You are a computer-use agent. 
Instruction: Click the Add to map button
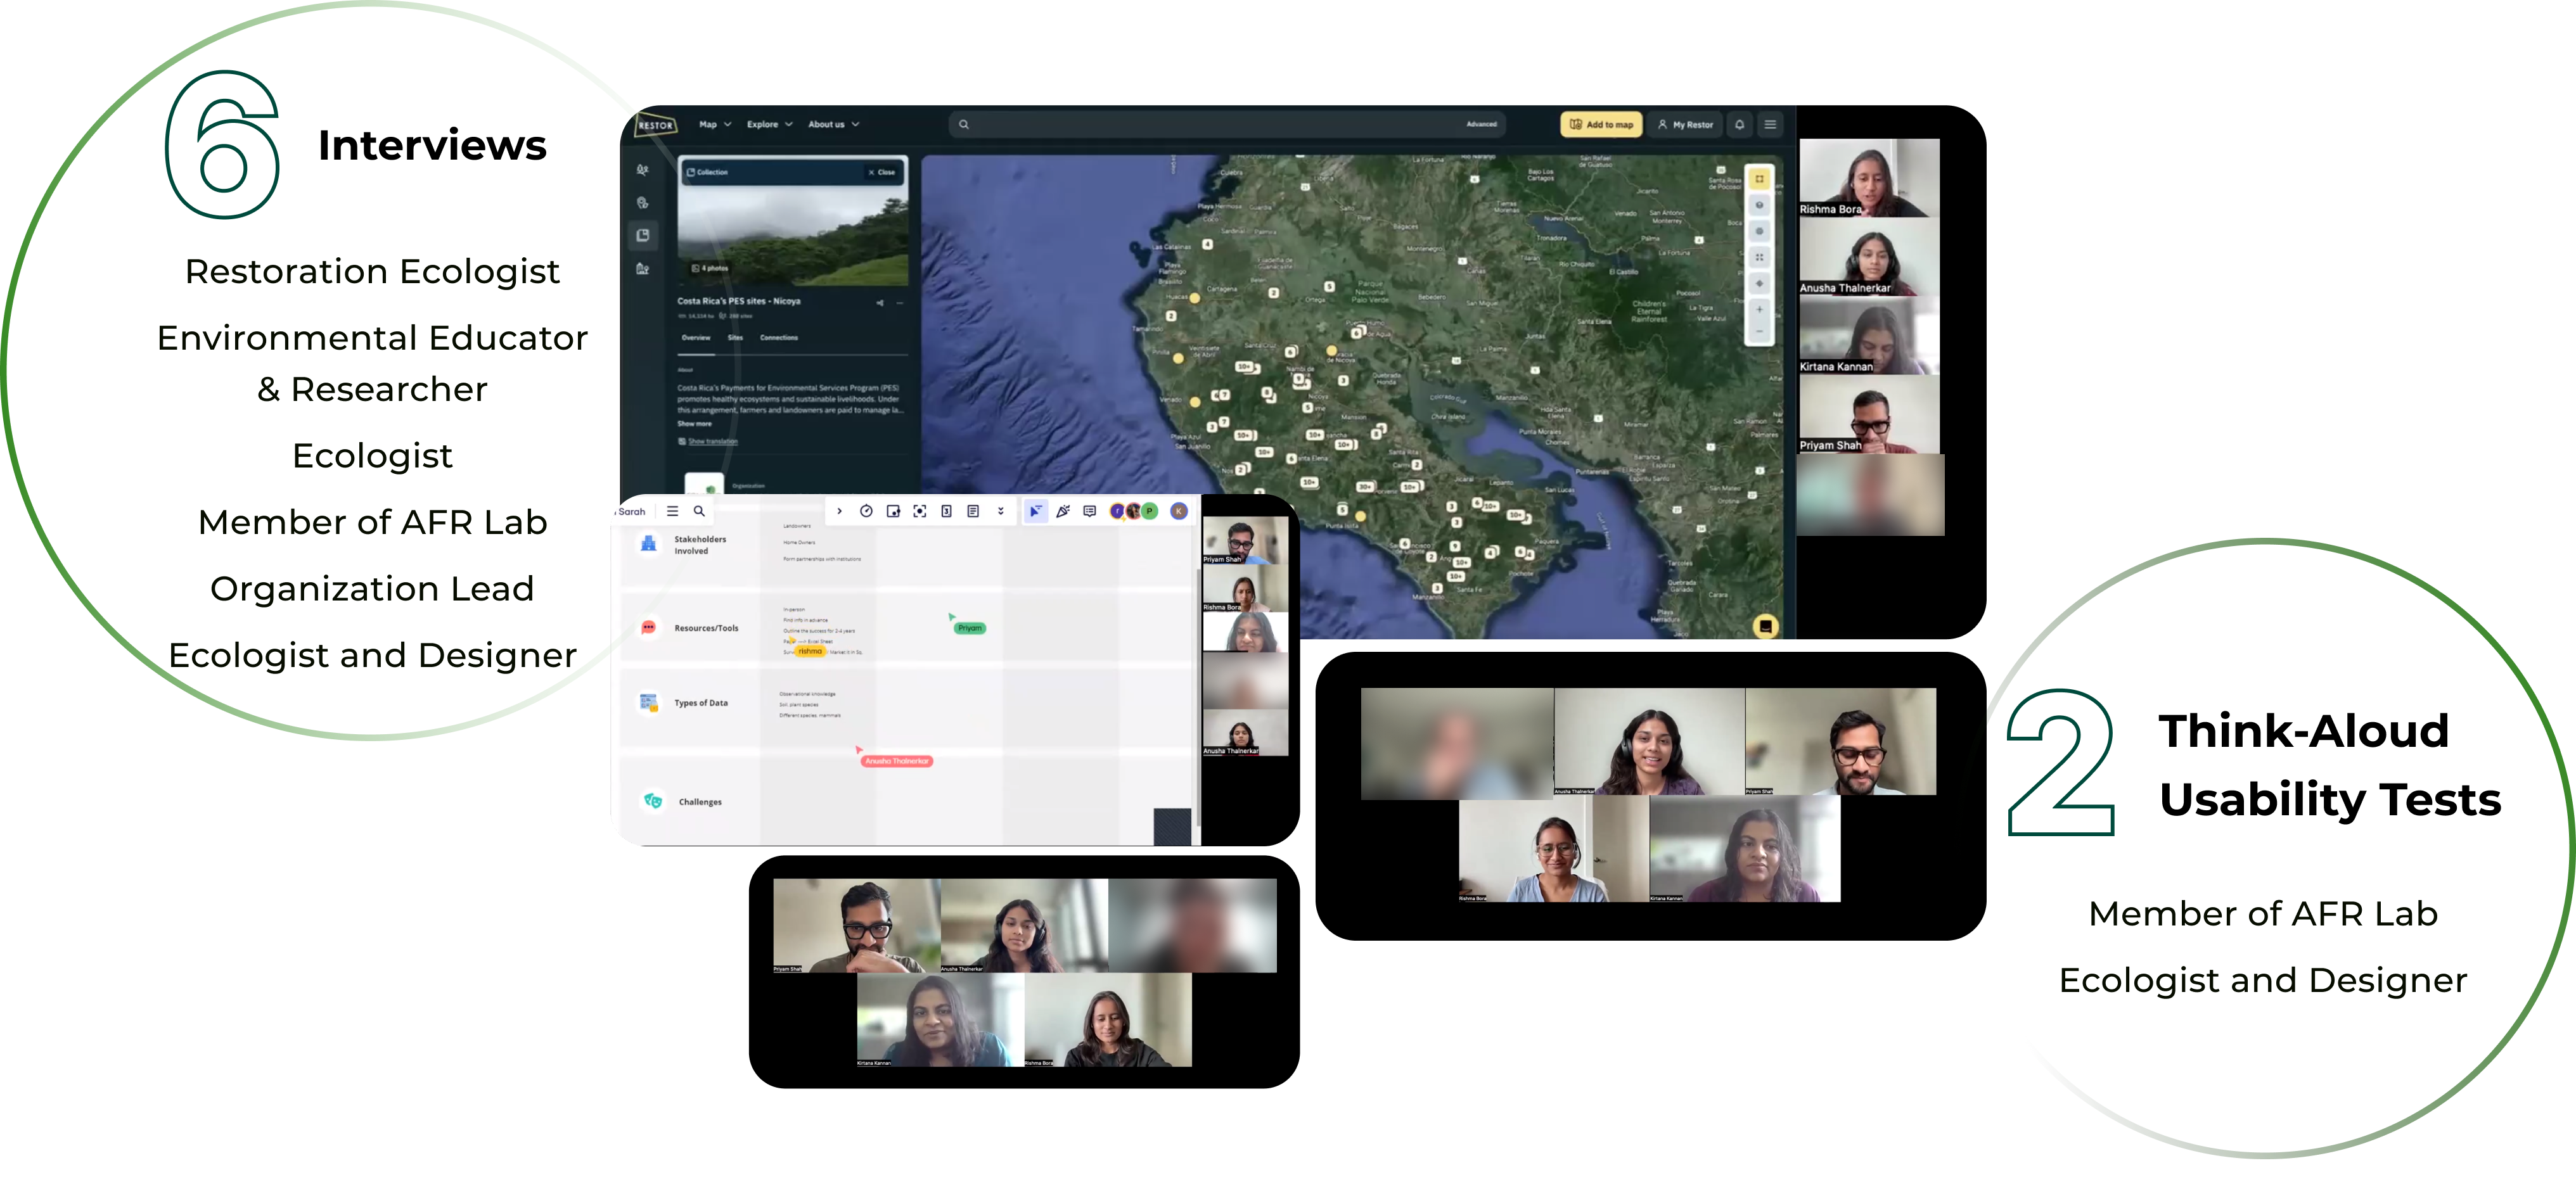tap(1601, 125)
